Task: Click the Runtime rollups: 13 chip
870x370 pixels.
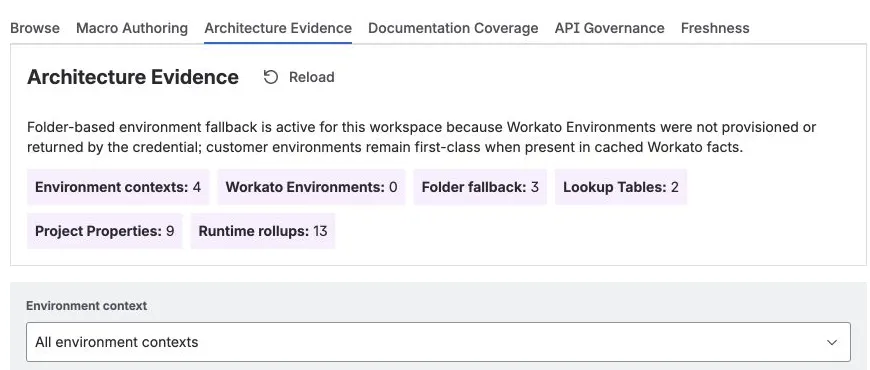Action: tap(263, 231)
